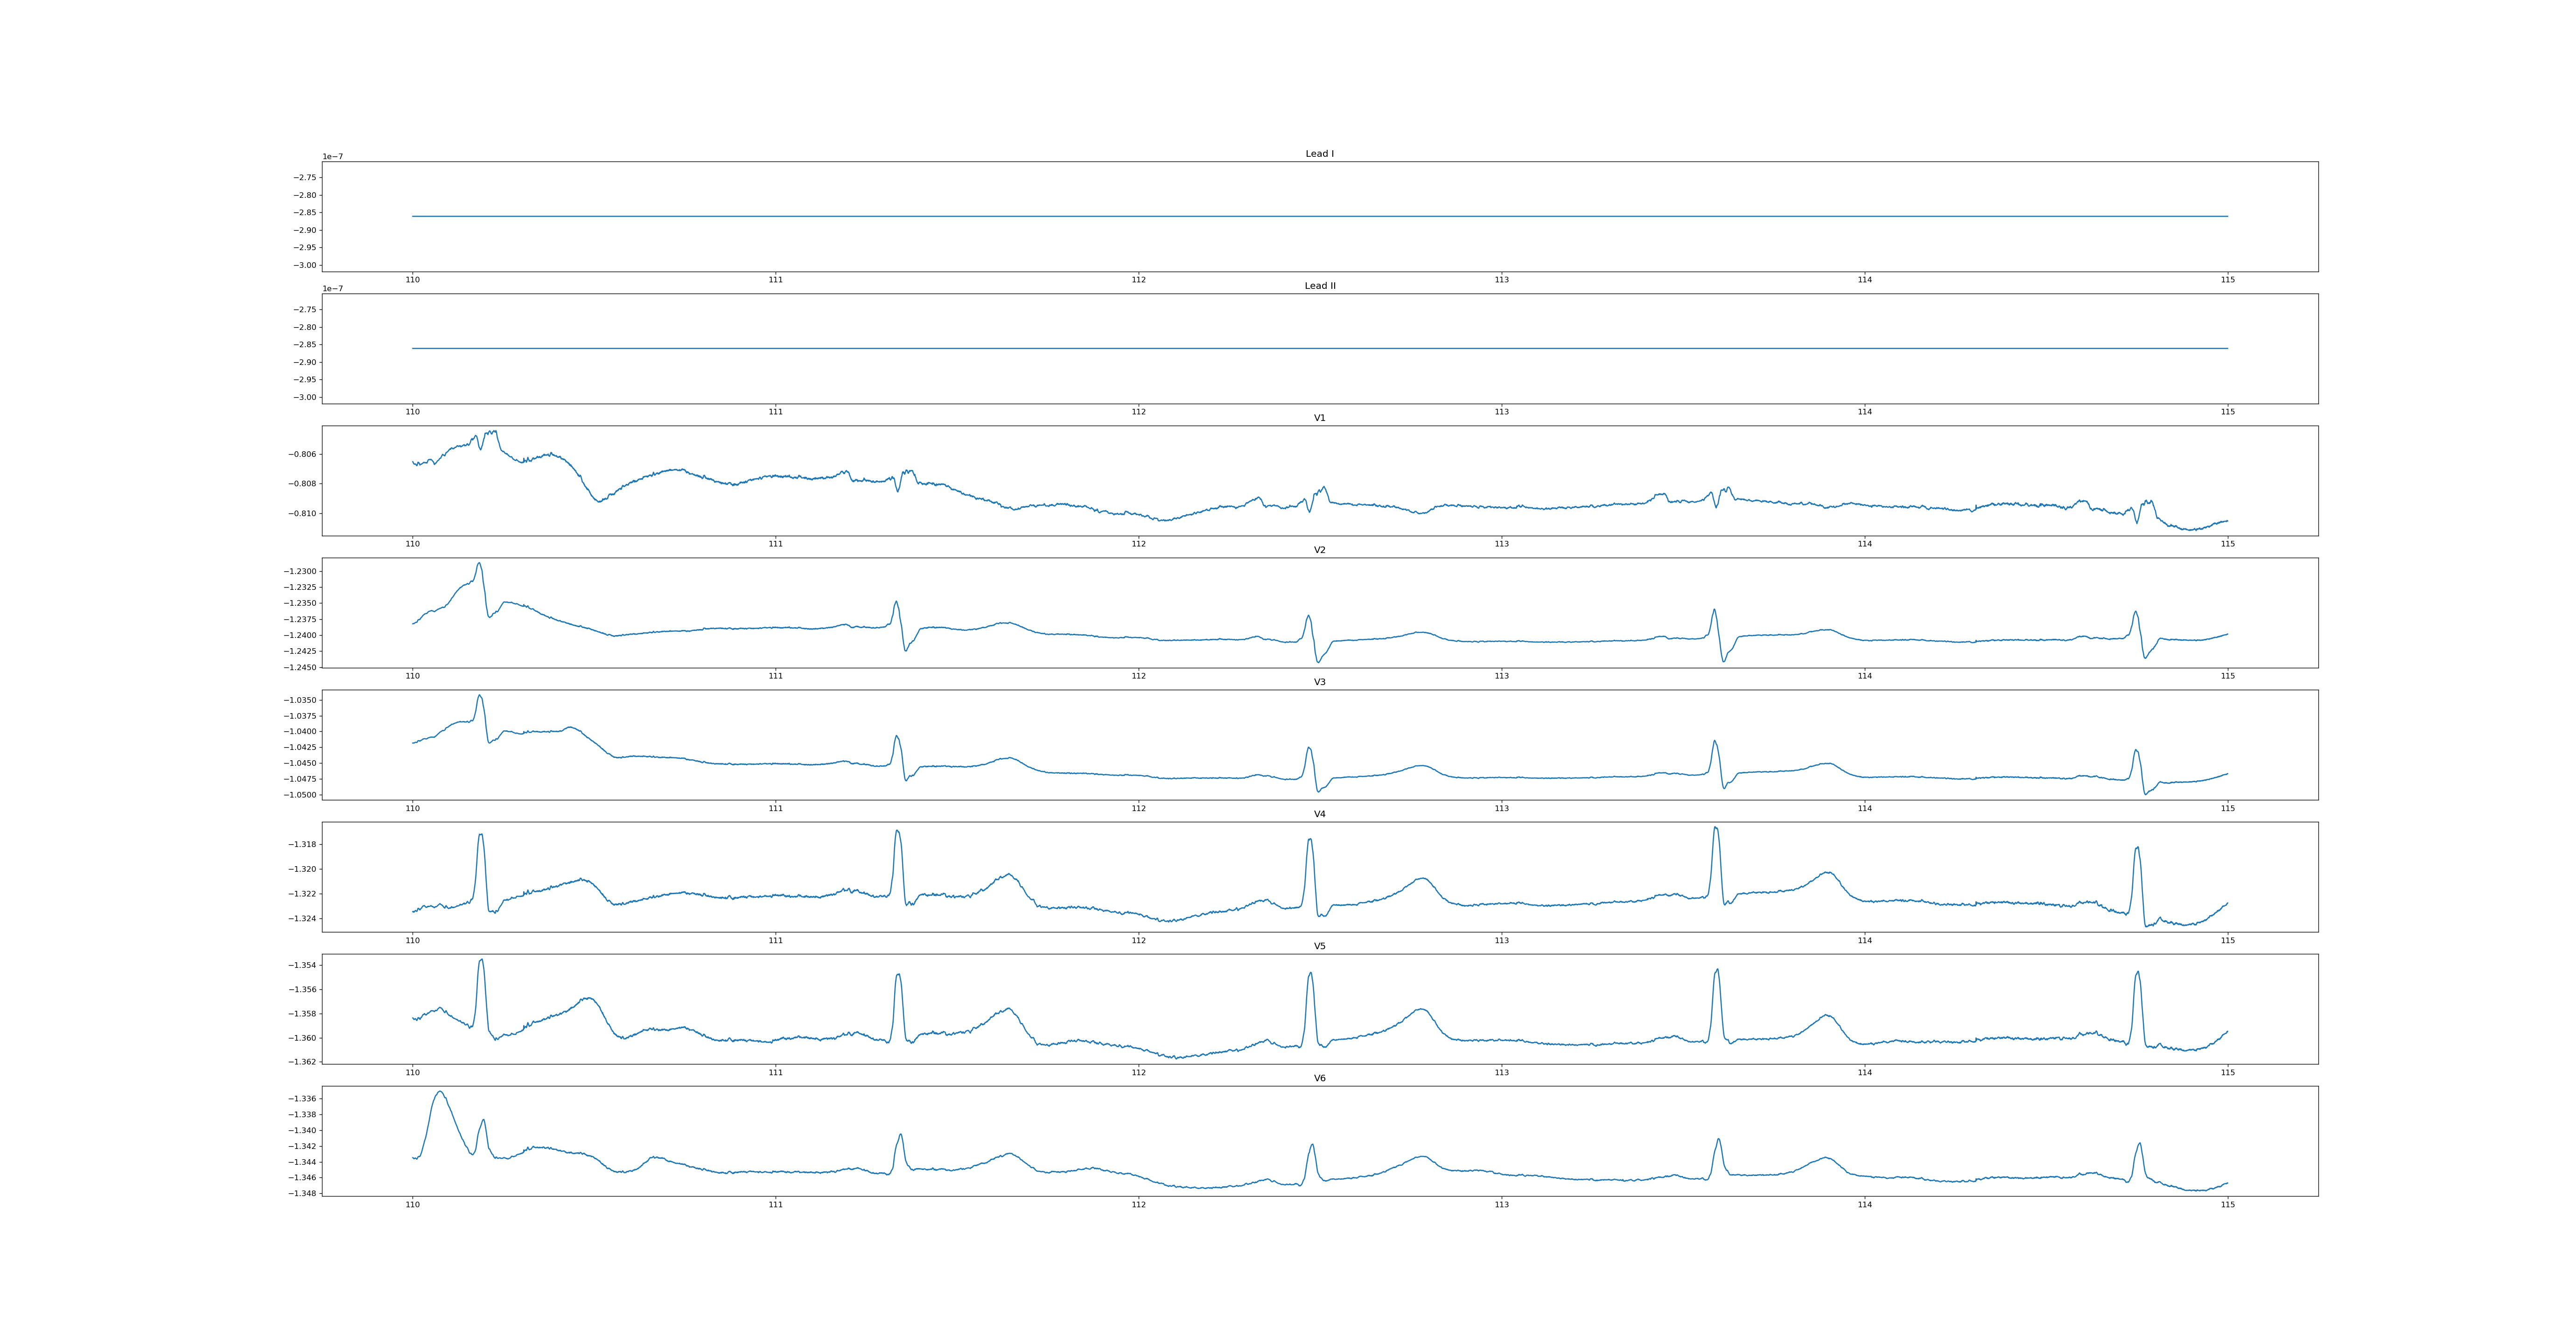The height and width of the screenshot is (1344, 2576).
Task: Click the −1.324 y-axis tick on V4 plot
Action: point(303,918)
